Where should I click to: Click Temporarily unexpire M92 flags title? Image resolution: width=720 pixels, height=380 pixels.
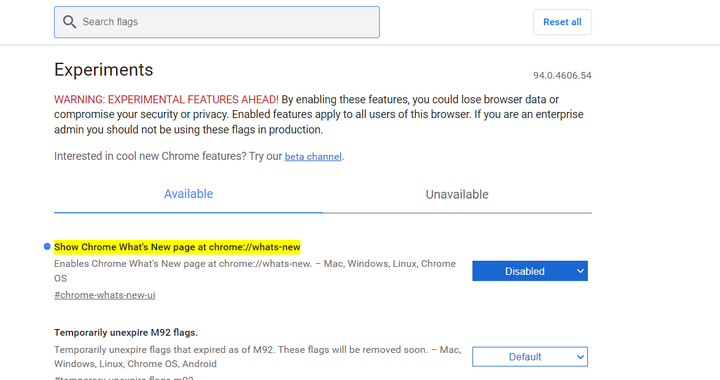(x=126, y=332)
